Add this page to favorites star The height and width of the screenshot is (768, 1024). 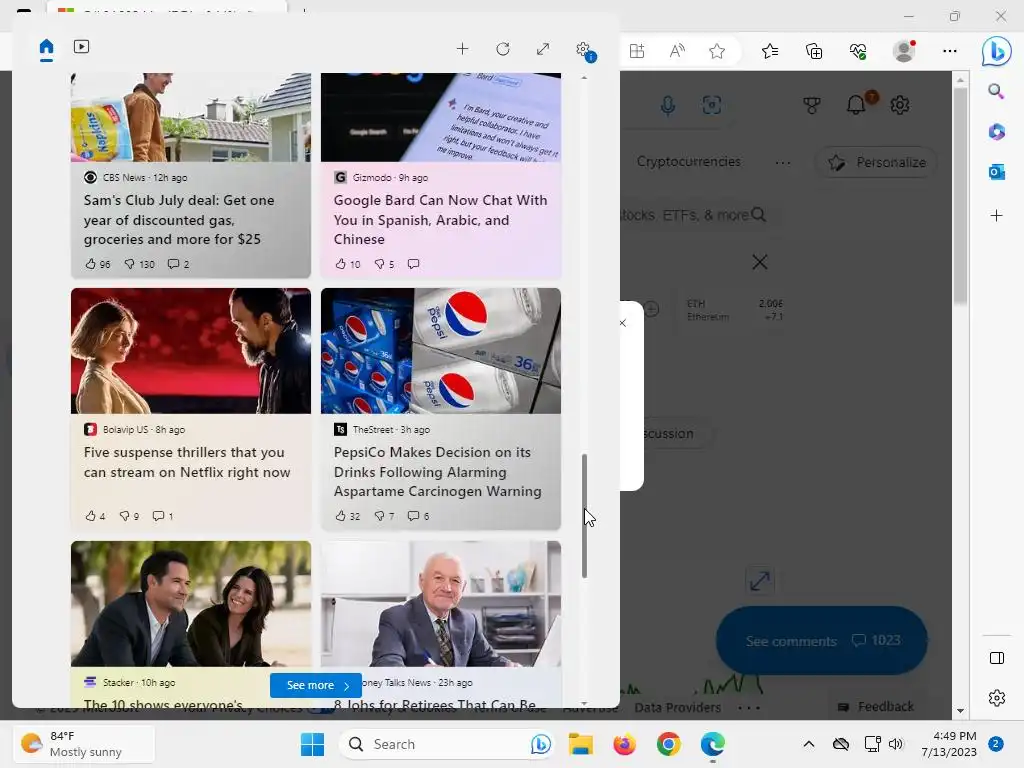[x=717, y=51]
